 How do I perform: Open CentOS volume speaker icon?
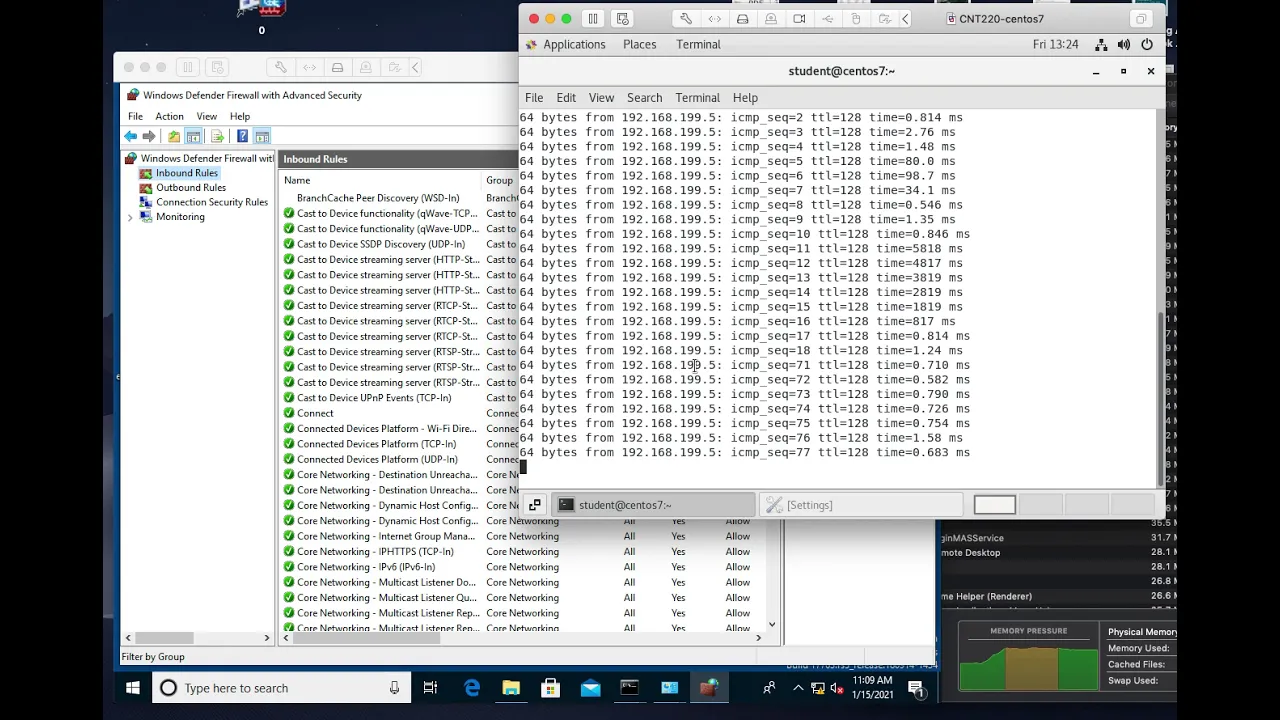coord(1124,44)
